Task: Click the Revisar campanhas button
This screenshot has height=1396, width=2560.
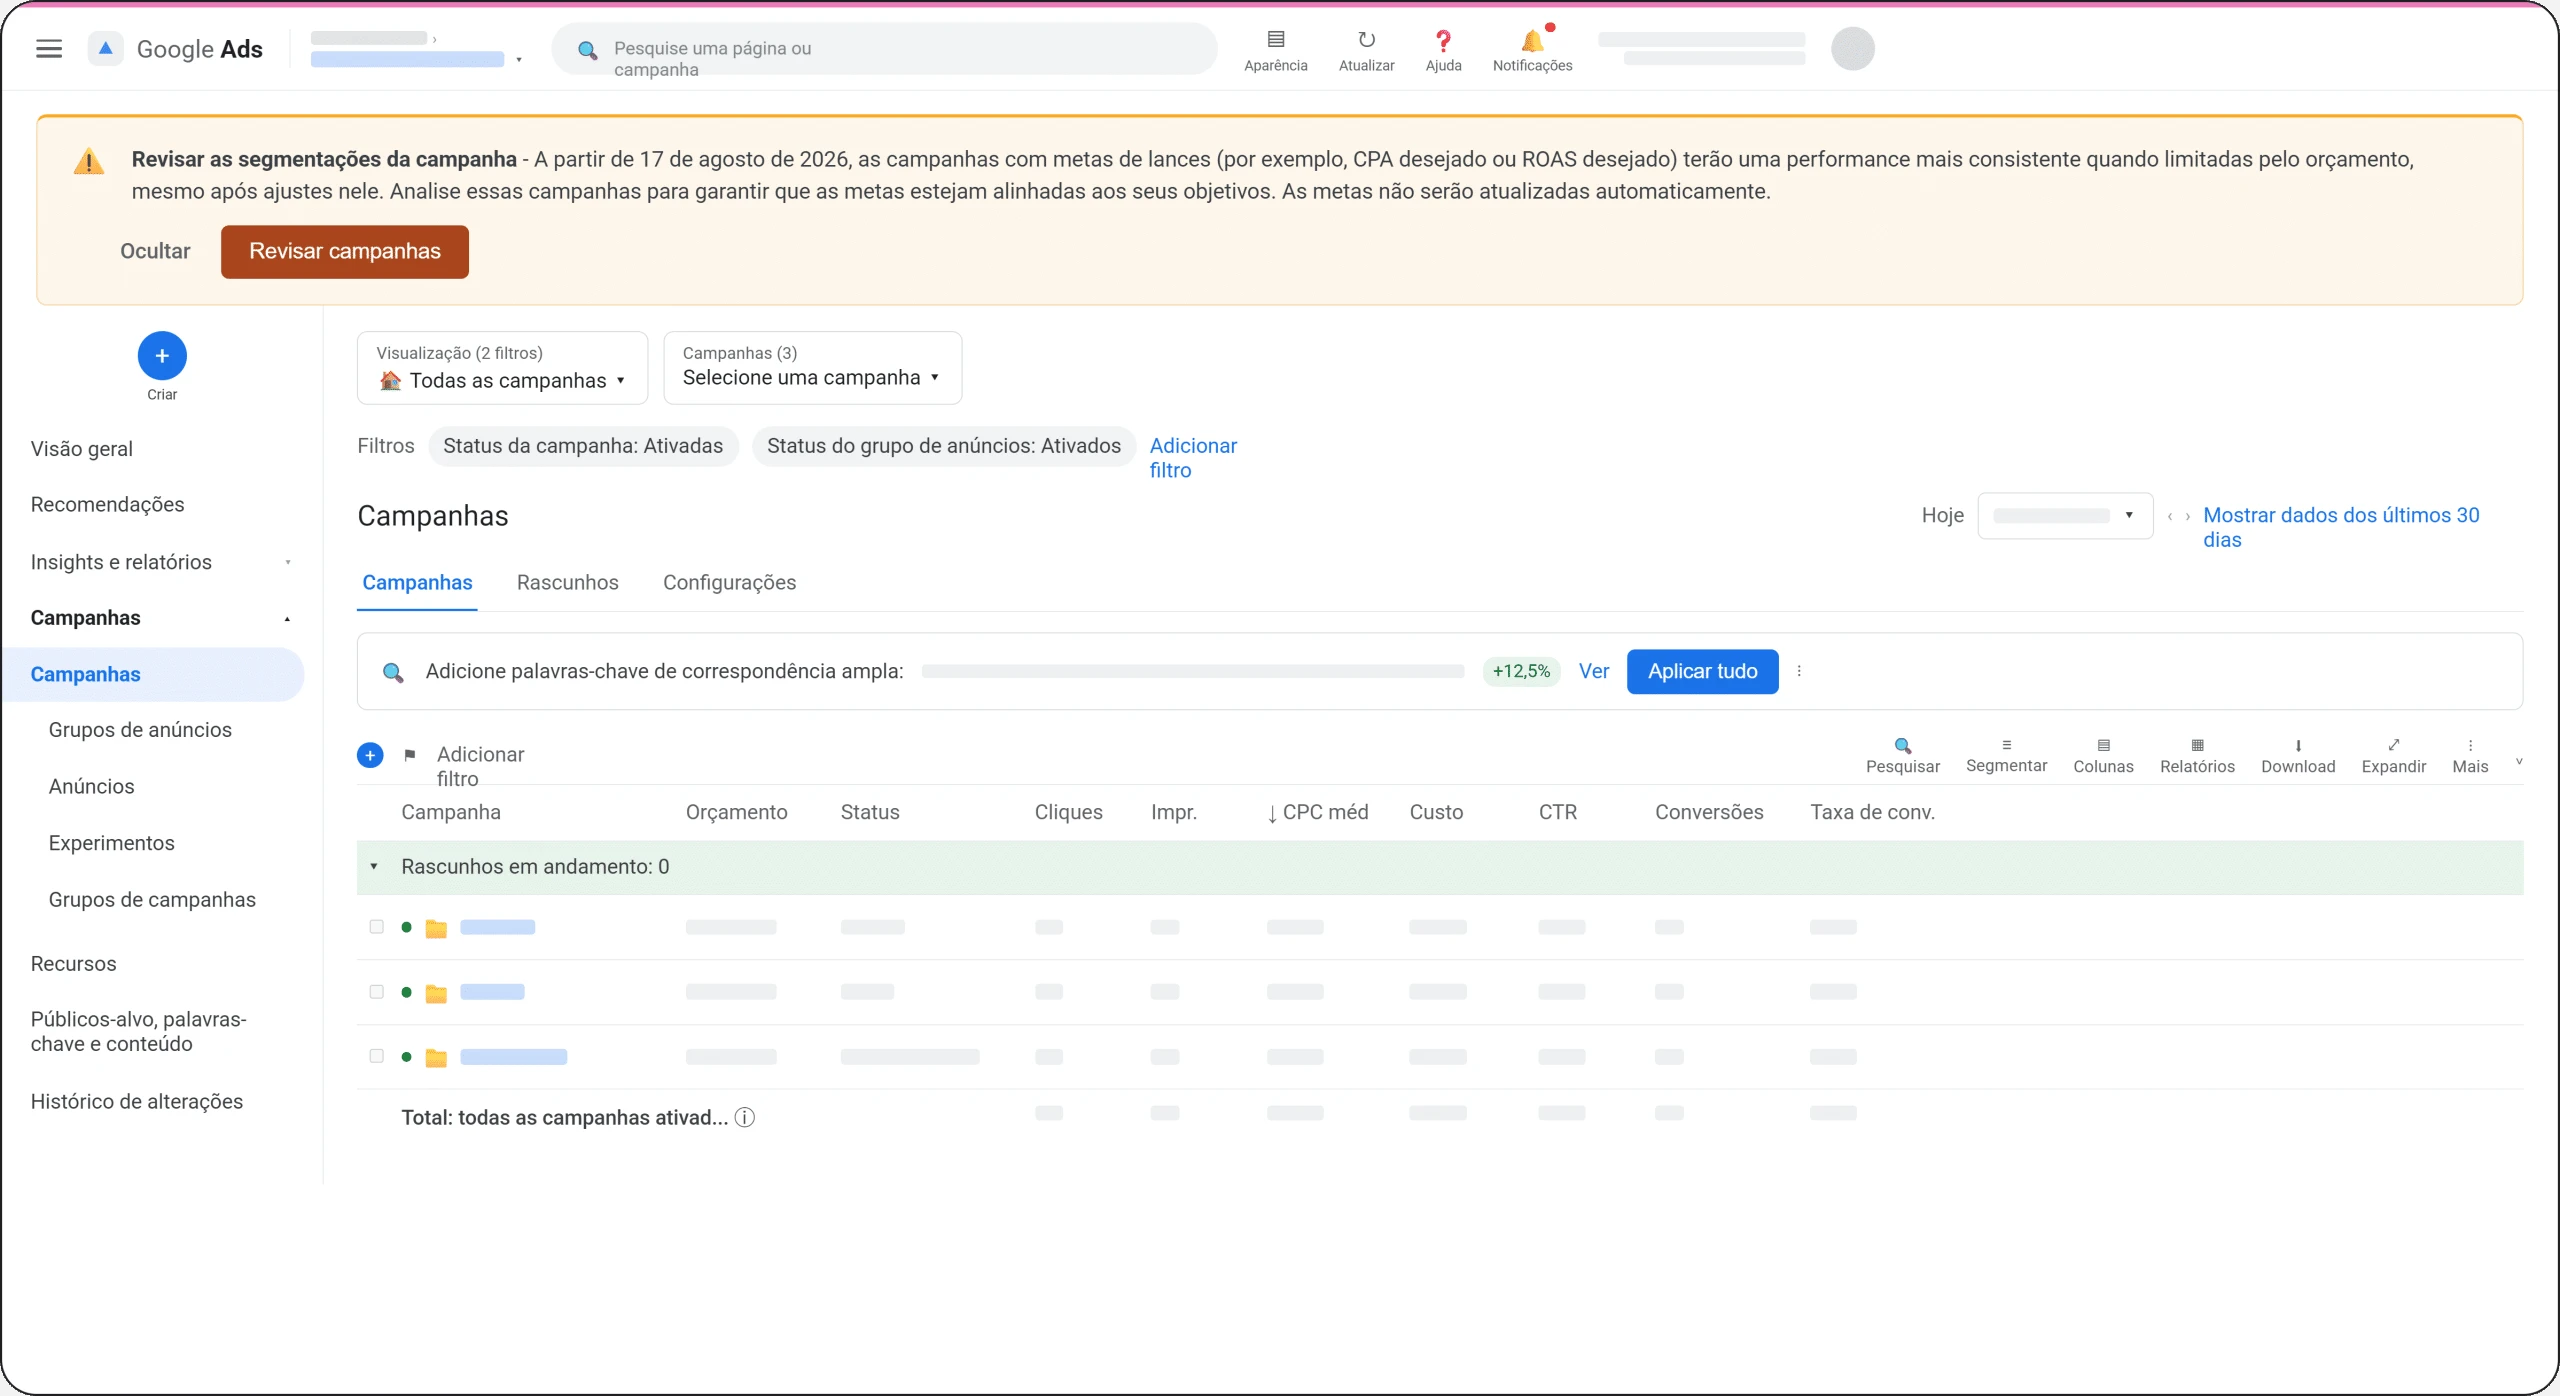Action: (345, 251)
